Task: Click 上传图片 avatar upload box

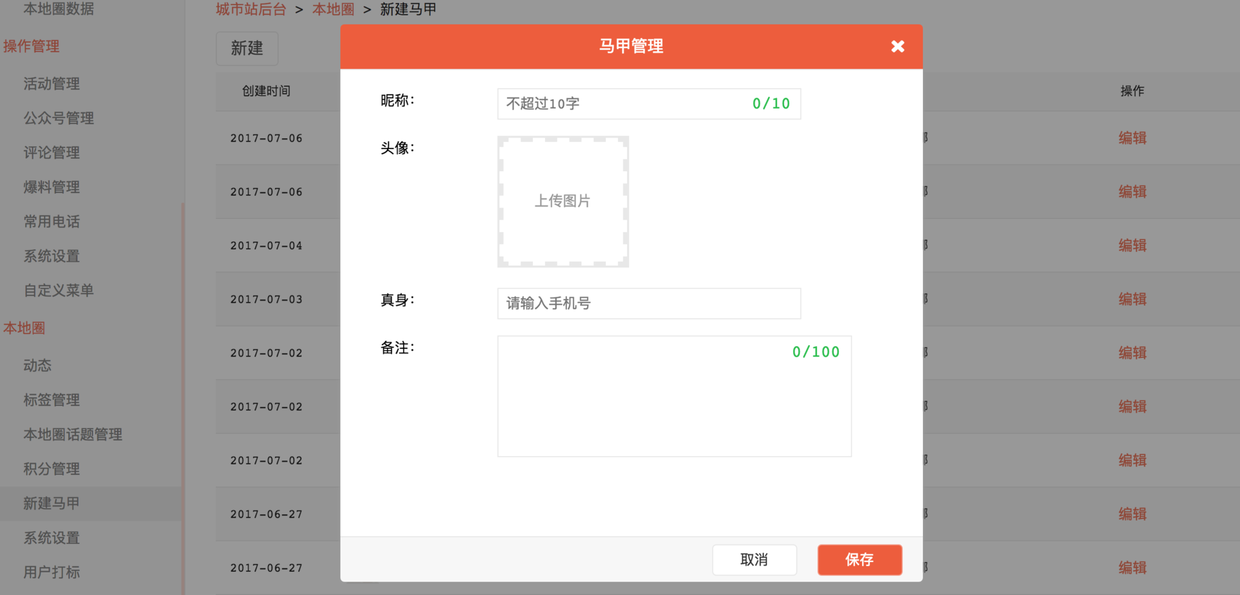Action: (563, 202)
